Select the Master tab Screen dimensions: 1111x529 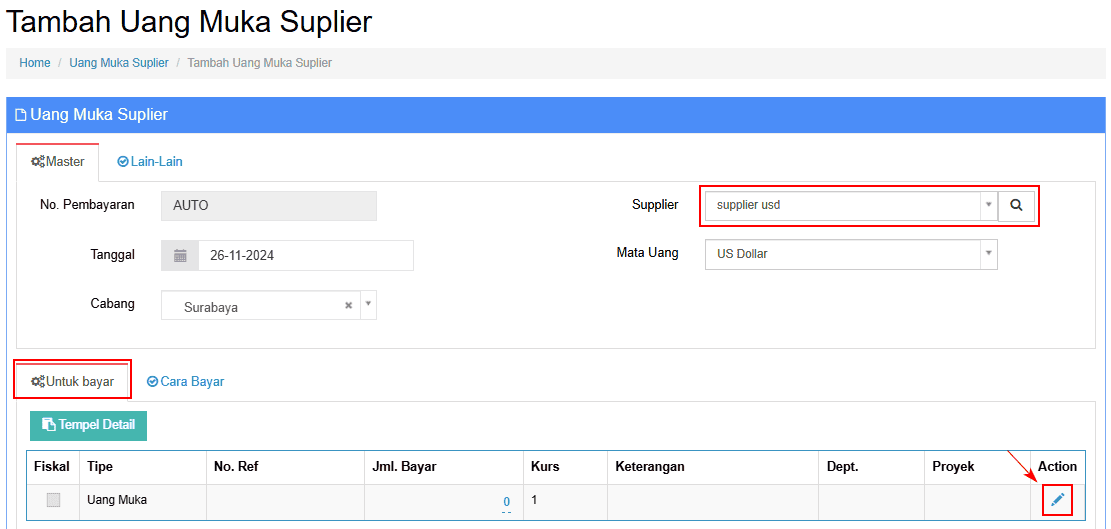(x=58, y=161)
